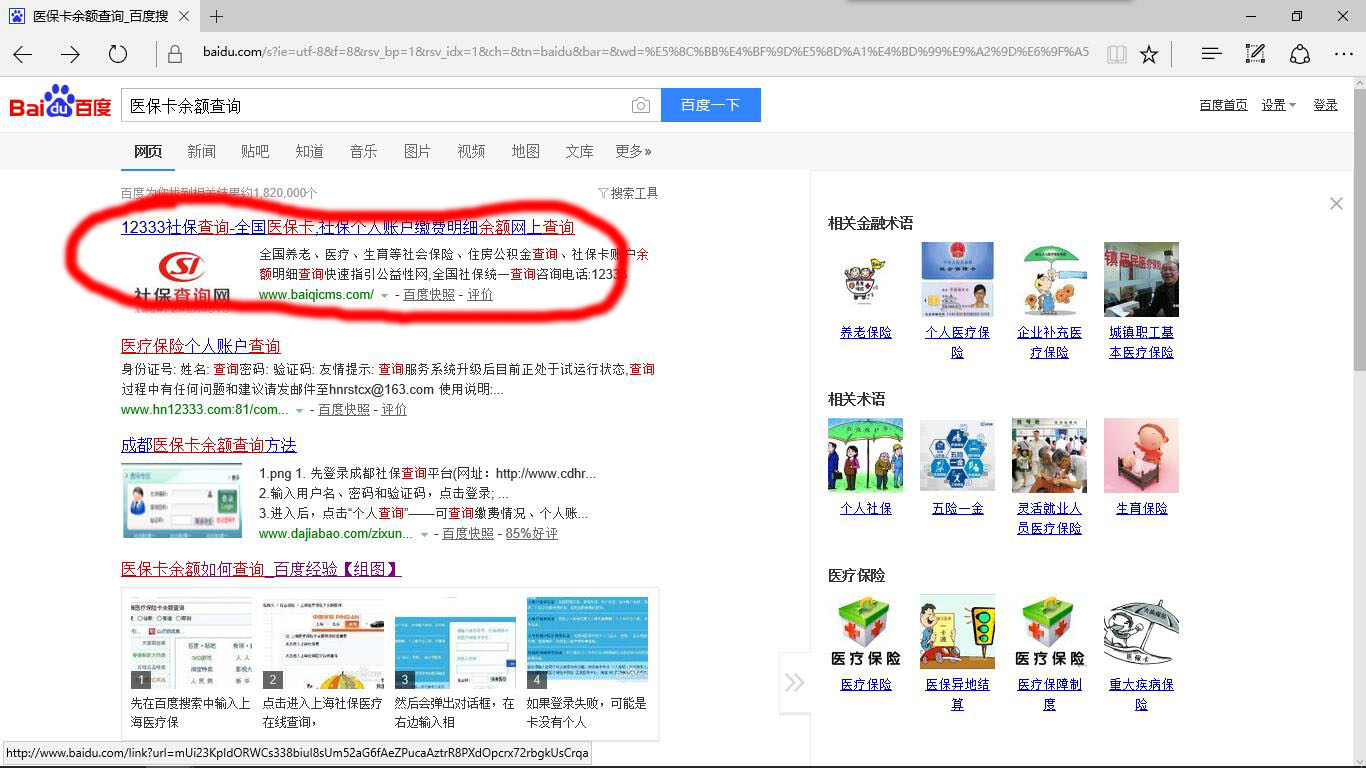Open the 五险一金 hexagon thumbnail
The image size is (1366, 768).
click(957, 455)
